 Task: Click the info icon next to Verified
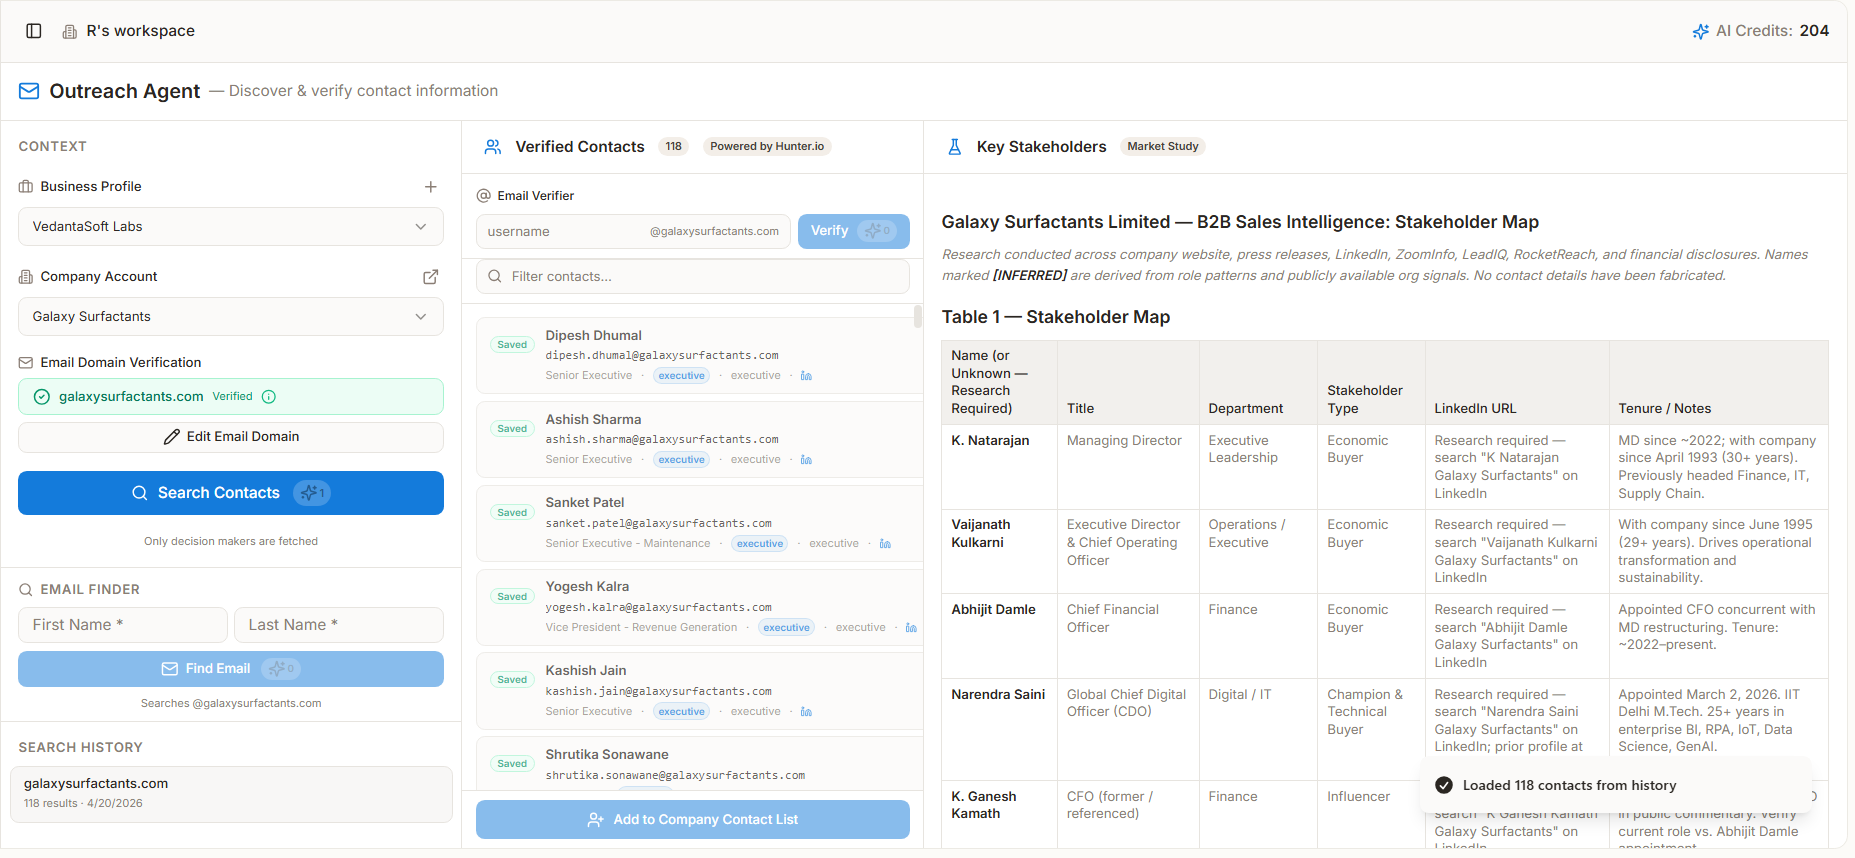269,397
